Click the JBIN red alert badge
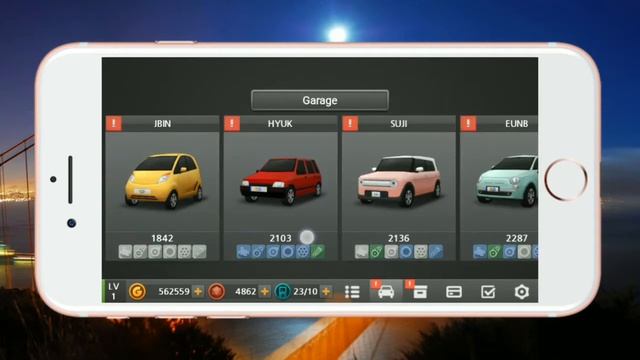 tap(114, 123)
